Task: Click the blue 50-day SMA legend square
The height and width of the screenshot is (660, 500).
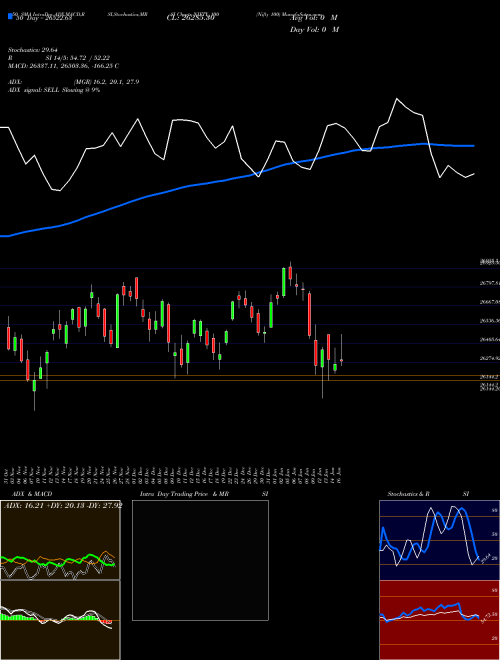Action: pos(10,16)
